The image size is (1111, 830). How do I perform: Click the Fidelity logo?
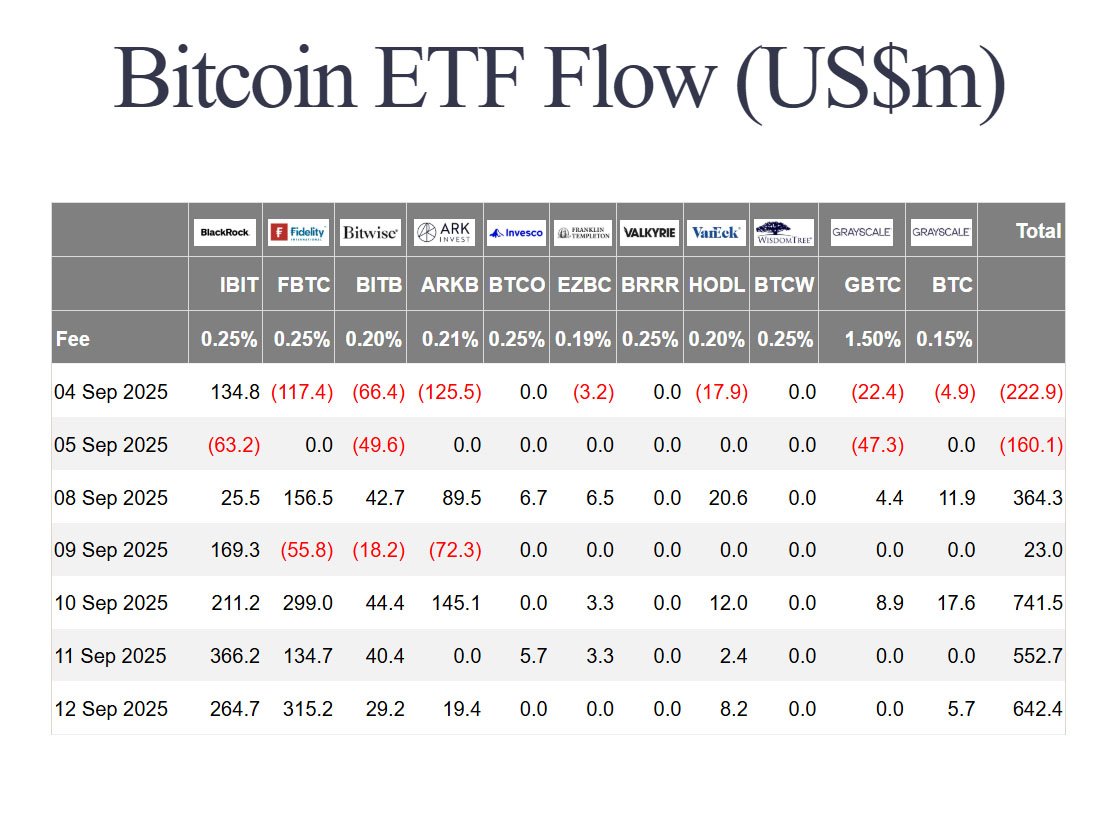[x=298, y=232]
